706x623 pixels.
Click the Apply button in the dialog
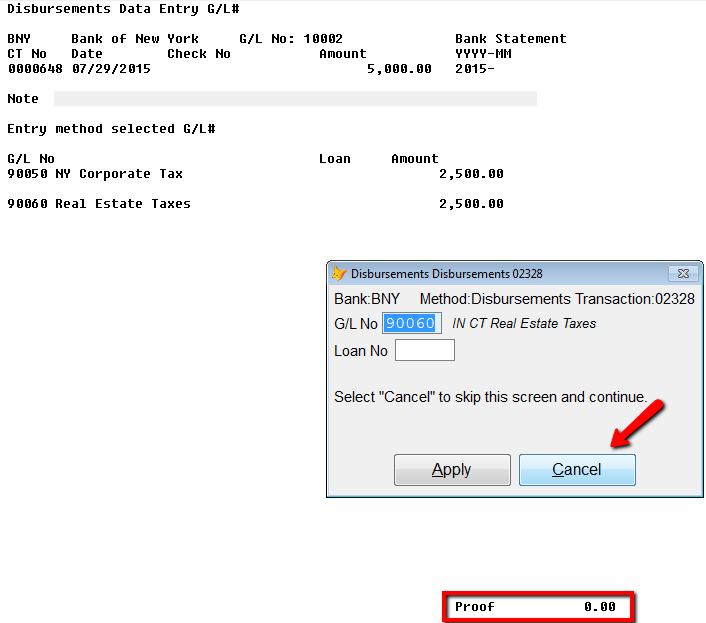click(x=452, y=470)
